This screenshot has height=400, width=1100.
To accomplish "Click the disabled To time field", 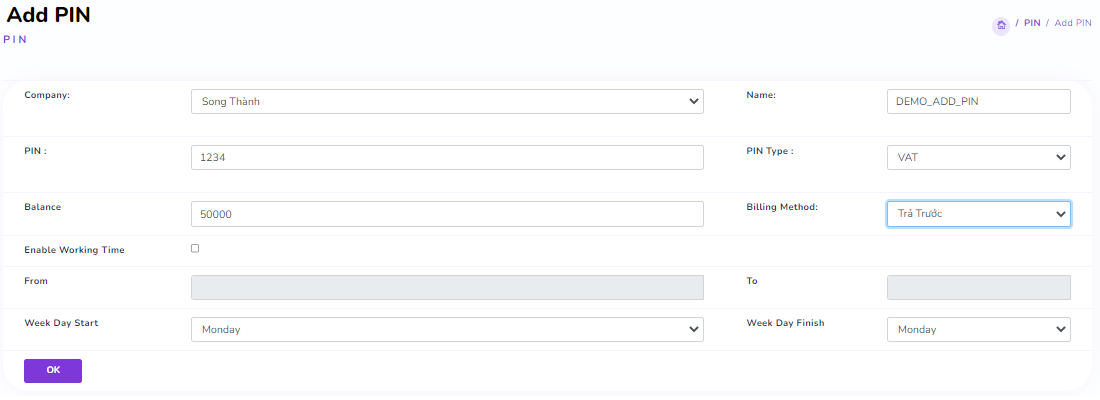I will pyautogui.click(x=978, y=288).
